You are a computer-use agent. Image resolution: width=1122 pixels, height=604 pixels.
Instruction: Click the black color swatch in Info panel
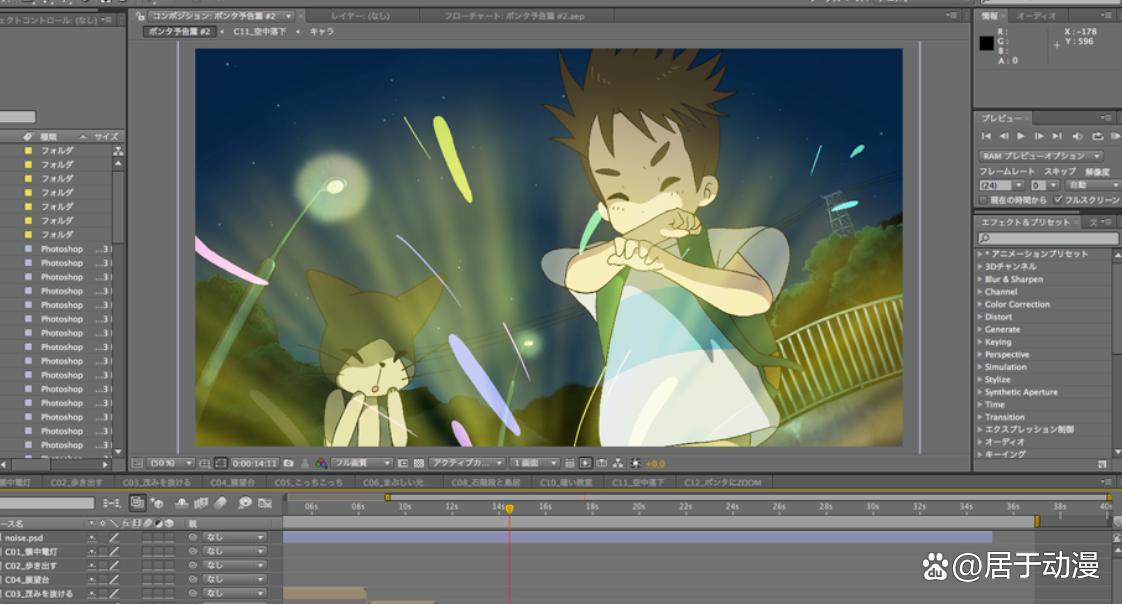(x=986, y=43)
